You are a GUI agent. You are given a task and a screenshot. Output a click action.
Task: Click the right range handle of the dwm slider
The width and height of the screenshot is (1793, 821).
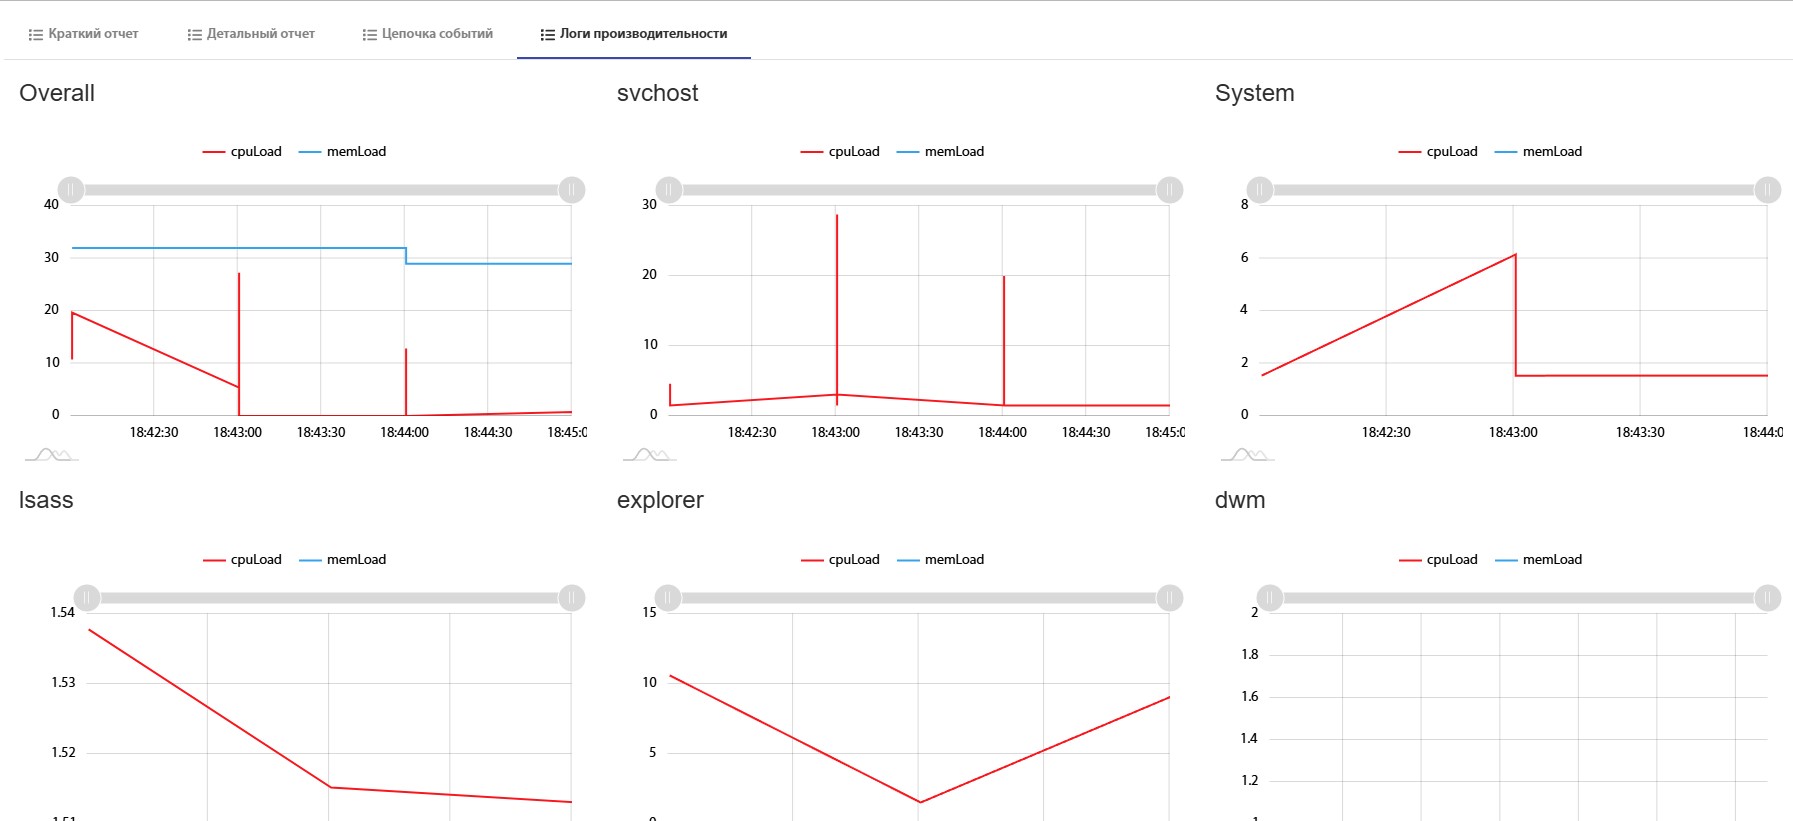[1768, 598]
